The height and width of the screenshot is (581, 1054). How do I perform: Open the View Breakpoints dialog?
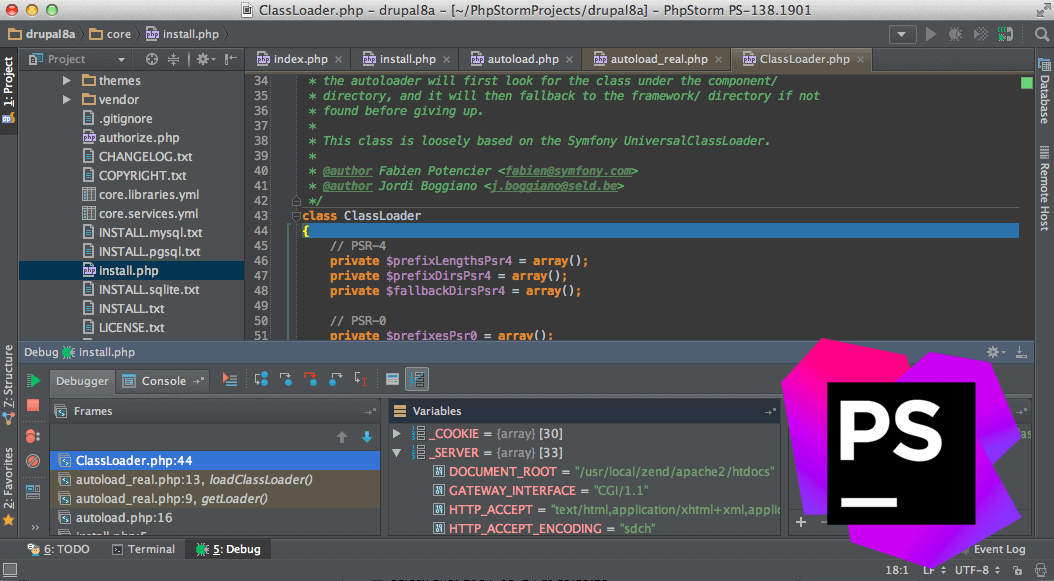33,436
